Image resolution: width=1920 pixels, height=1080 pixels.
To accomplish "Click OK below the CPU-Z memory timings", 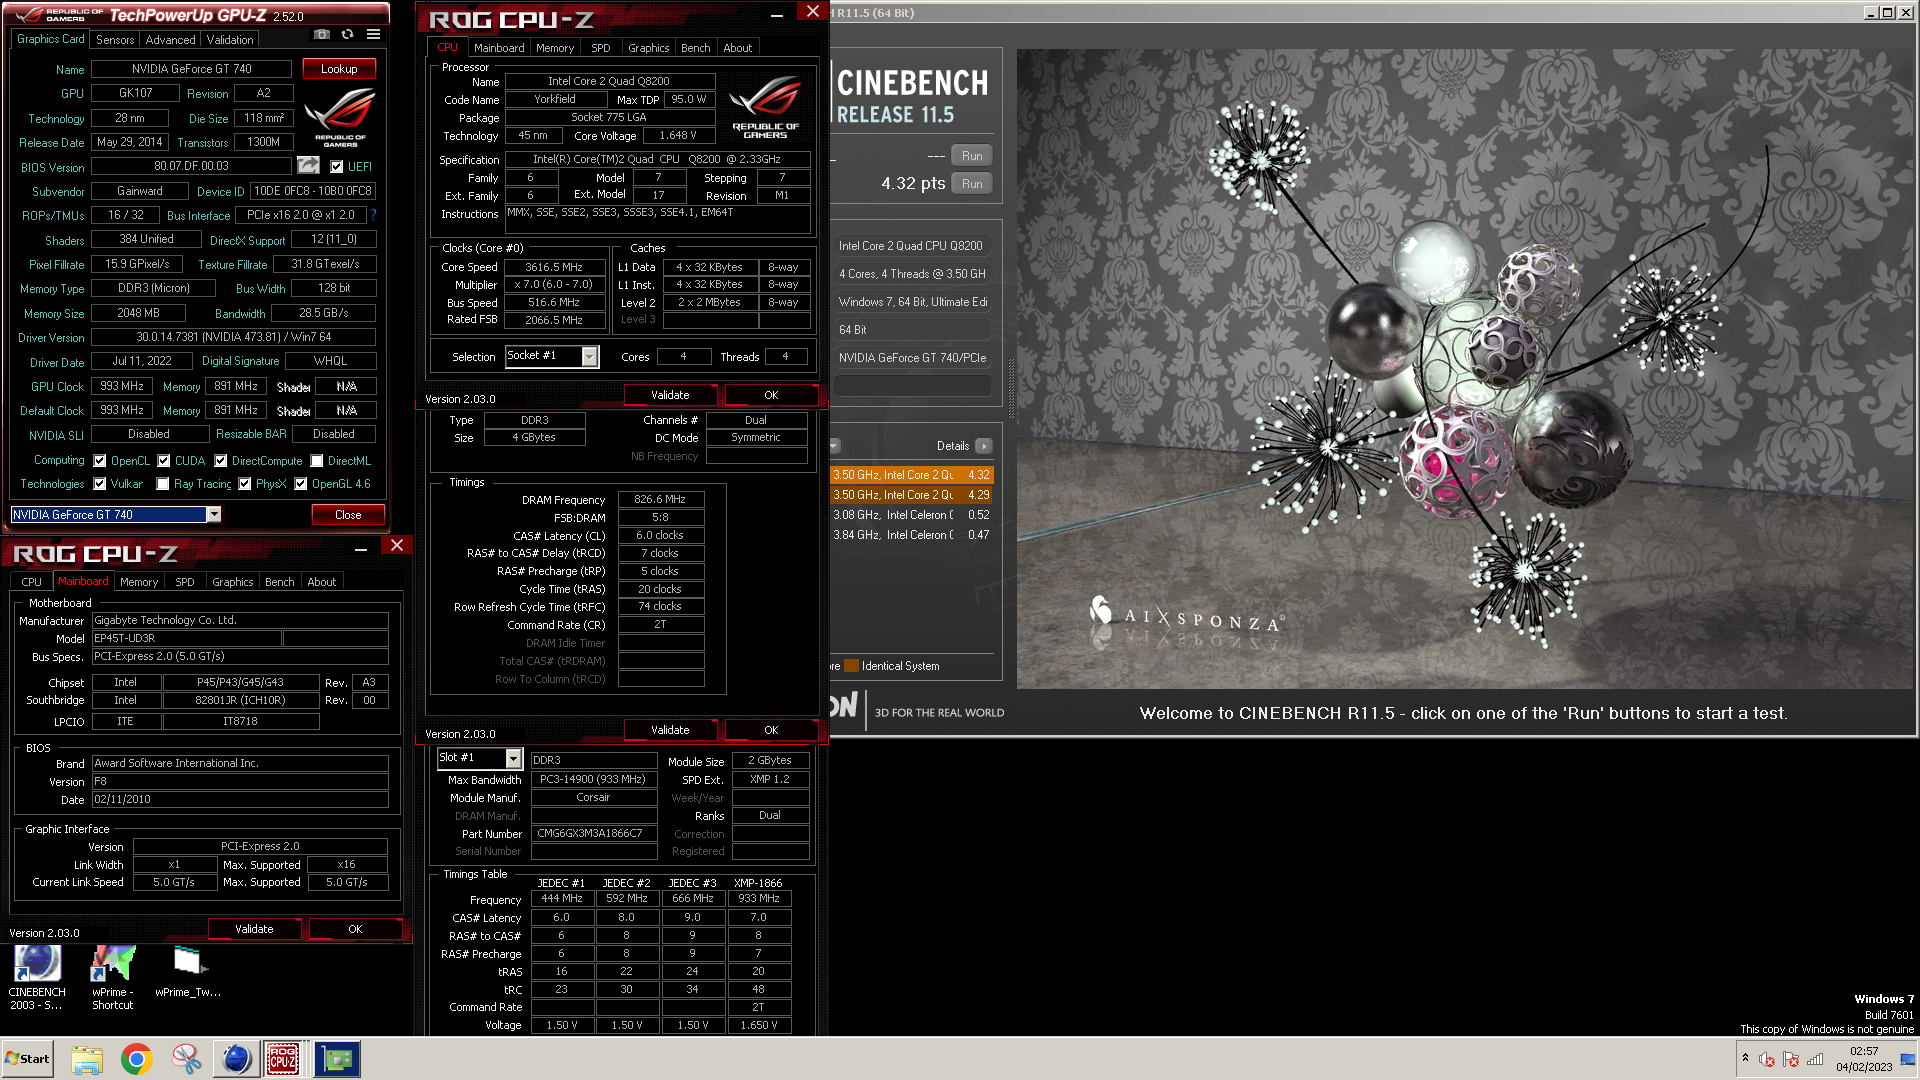I will click(x=771, y=730).
